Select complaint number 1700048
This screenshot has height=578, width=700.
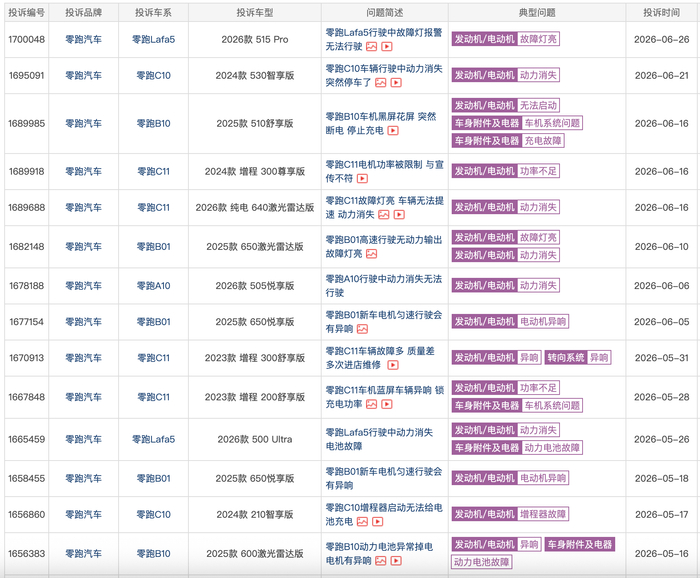[x=26, y=40]
